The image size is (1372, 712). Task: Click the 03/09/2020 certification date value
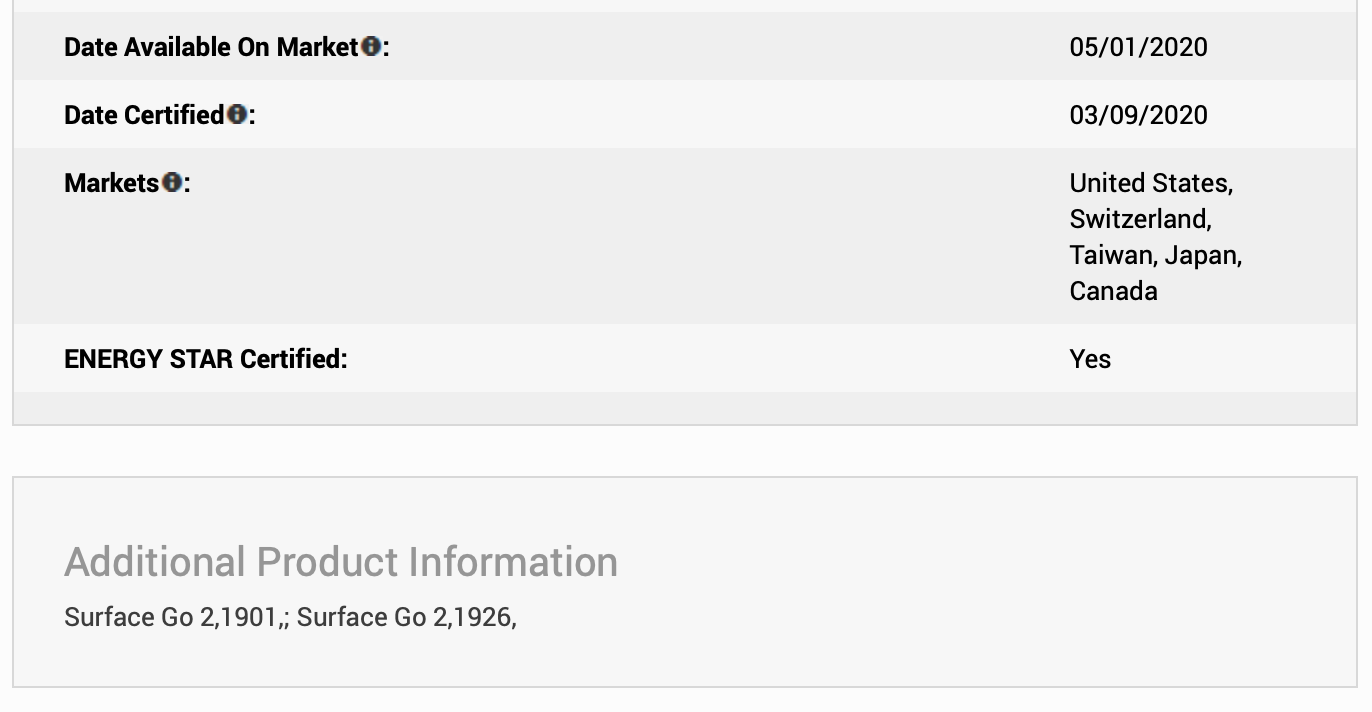(x=1138, y=115)
